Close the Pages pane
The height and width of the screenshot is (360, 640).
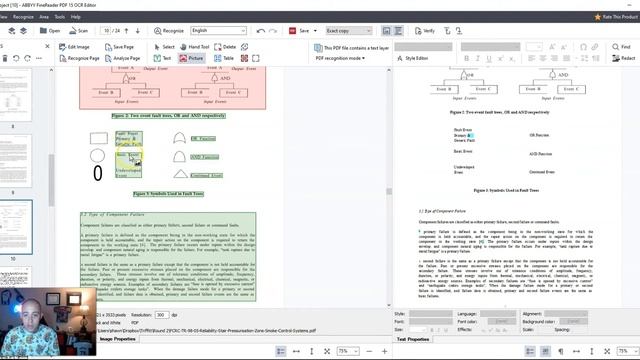[47, 47]
